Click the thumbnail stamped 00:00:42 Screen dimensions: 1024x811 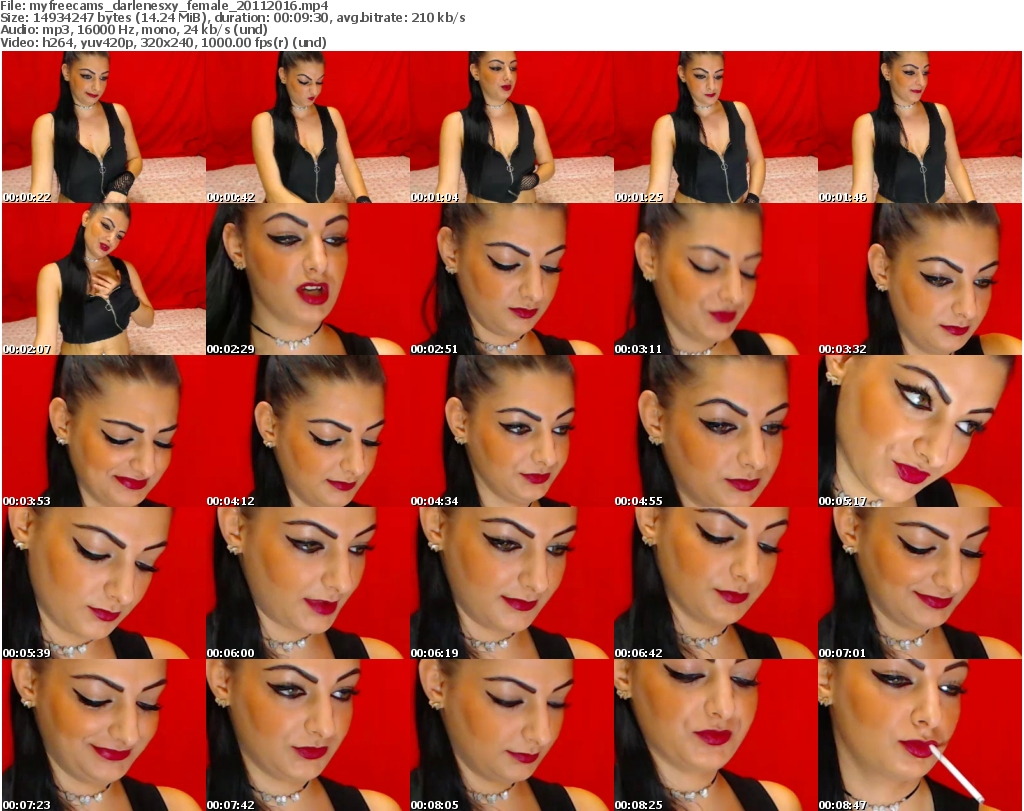[308, 127]
